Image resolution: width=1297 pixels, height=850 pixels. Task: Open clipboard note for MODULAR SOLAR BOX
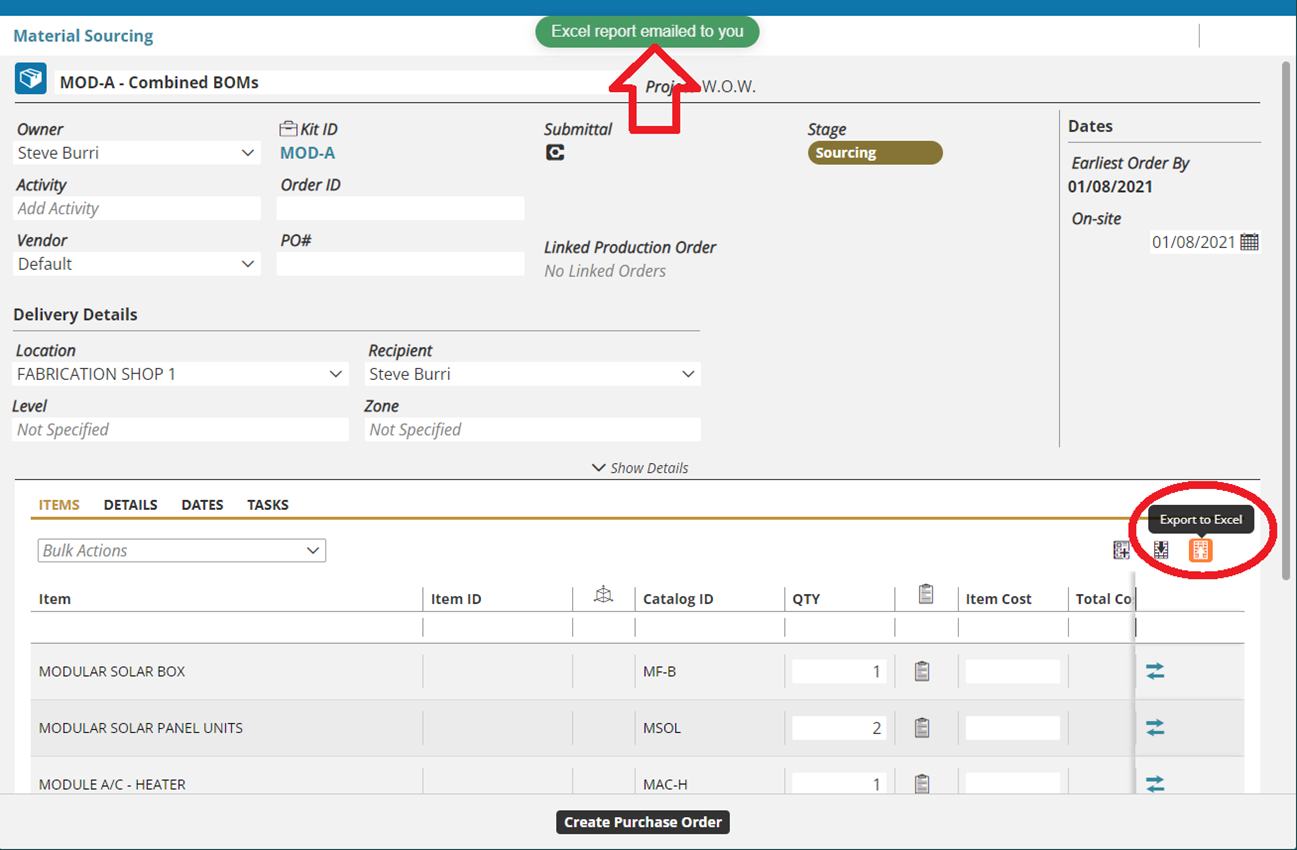coord(922,672)
